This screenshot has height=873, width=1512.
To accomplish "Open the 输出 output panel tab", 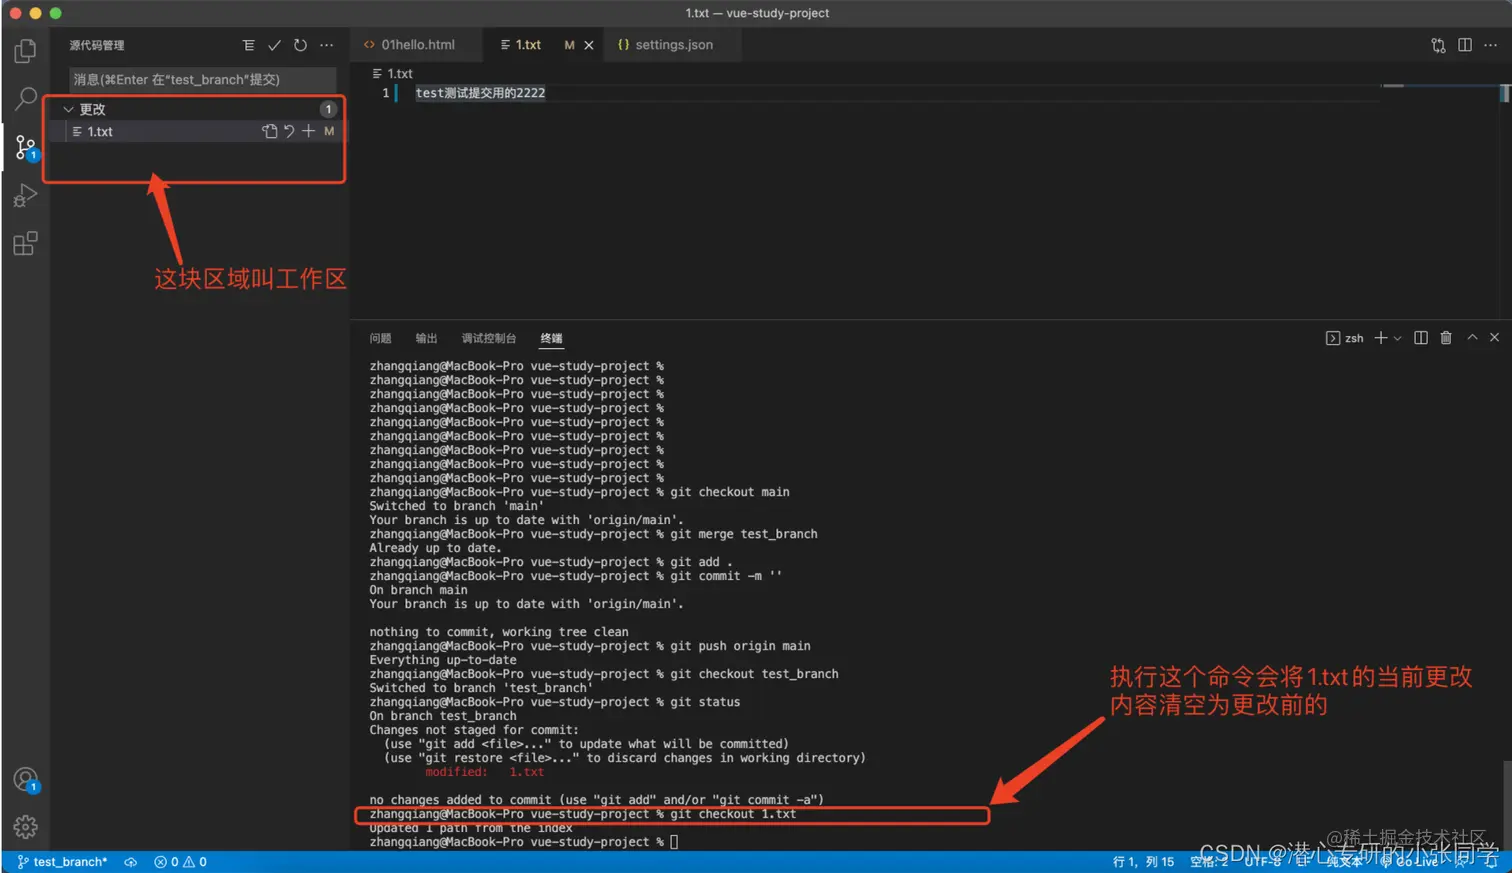I will coord(427,338).
